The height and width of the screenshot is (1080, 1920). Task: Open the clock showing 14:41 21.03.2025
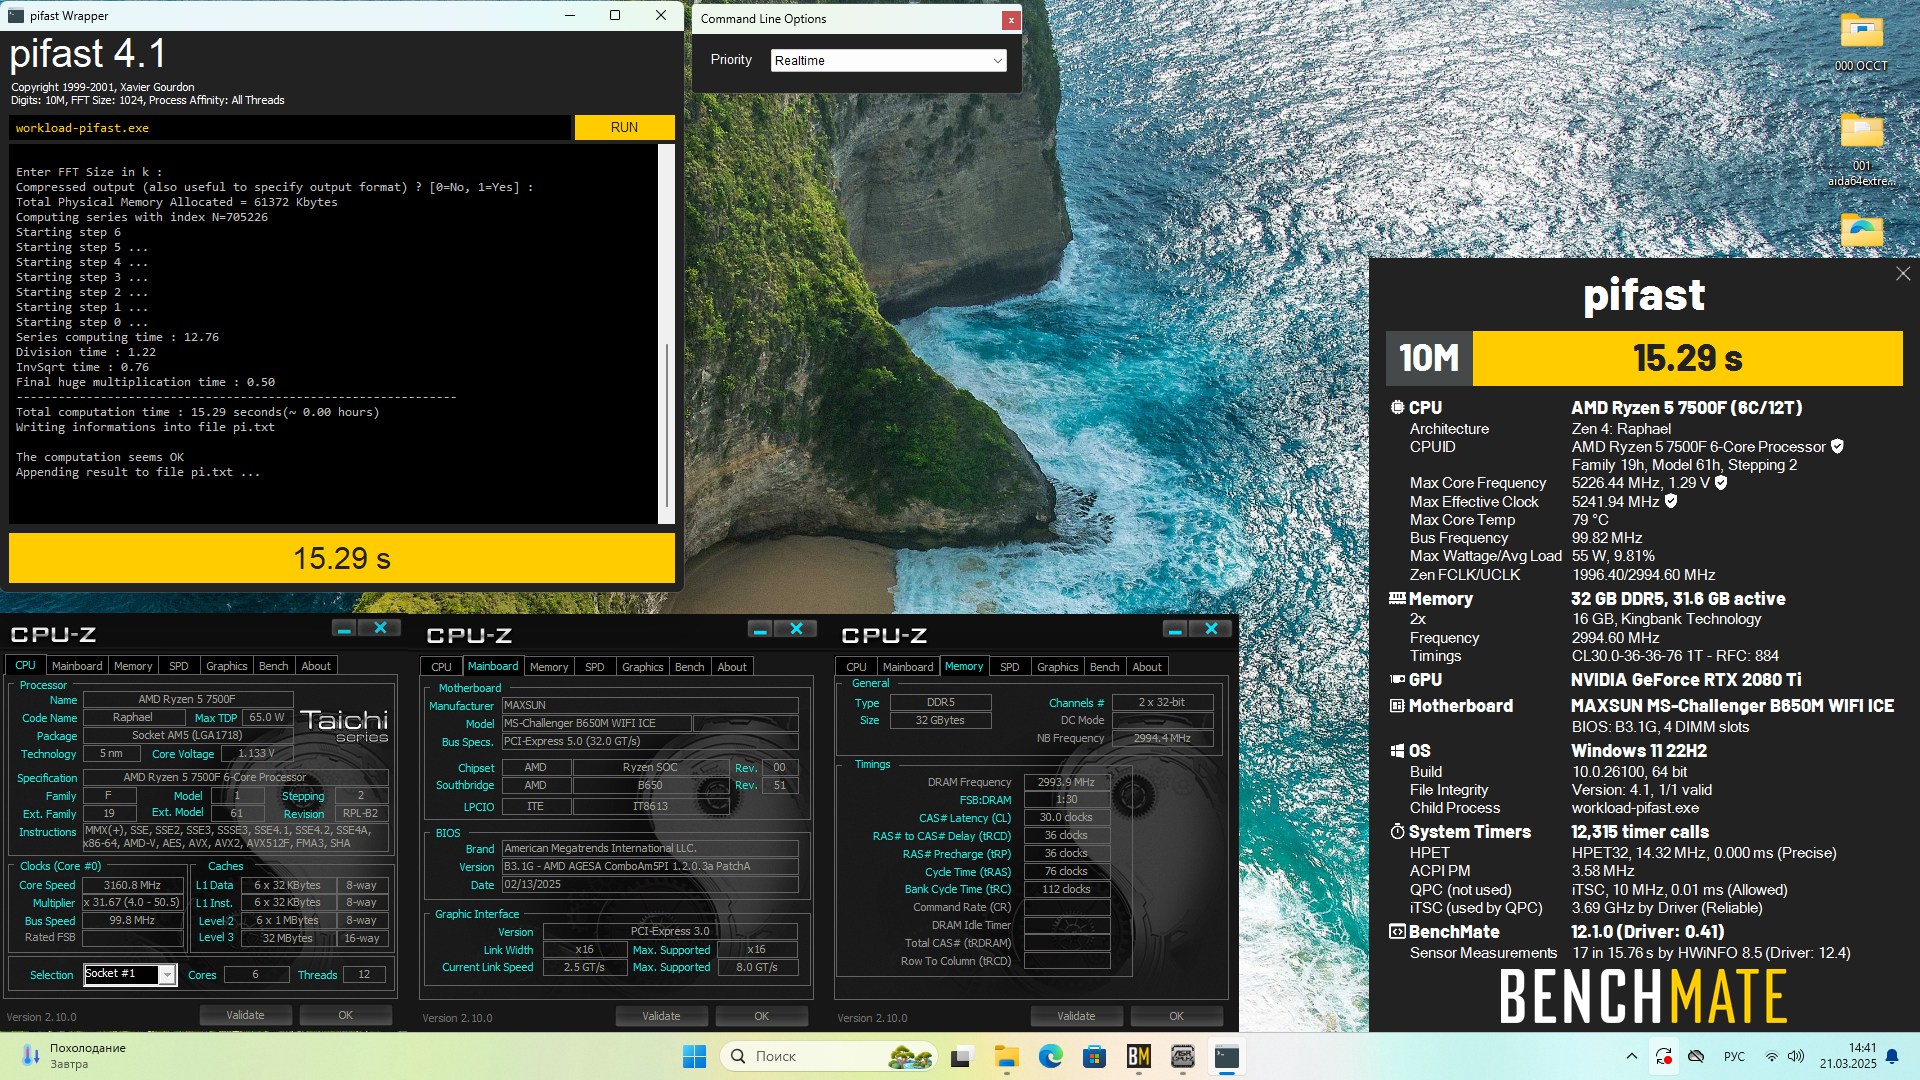[x=1848, y=1056]
